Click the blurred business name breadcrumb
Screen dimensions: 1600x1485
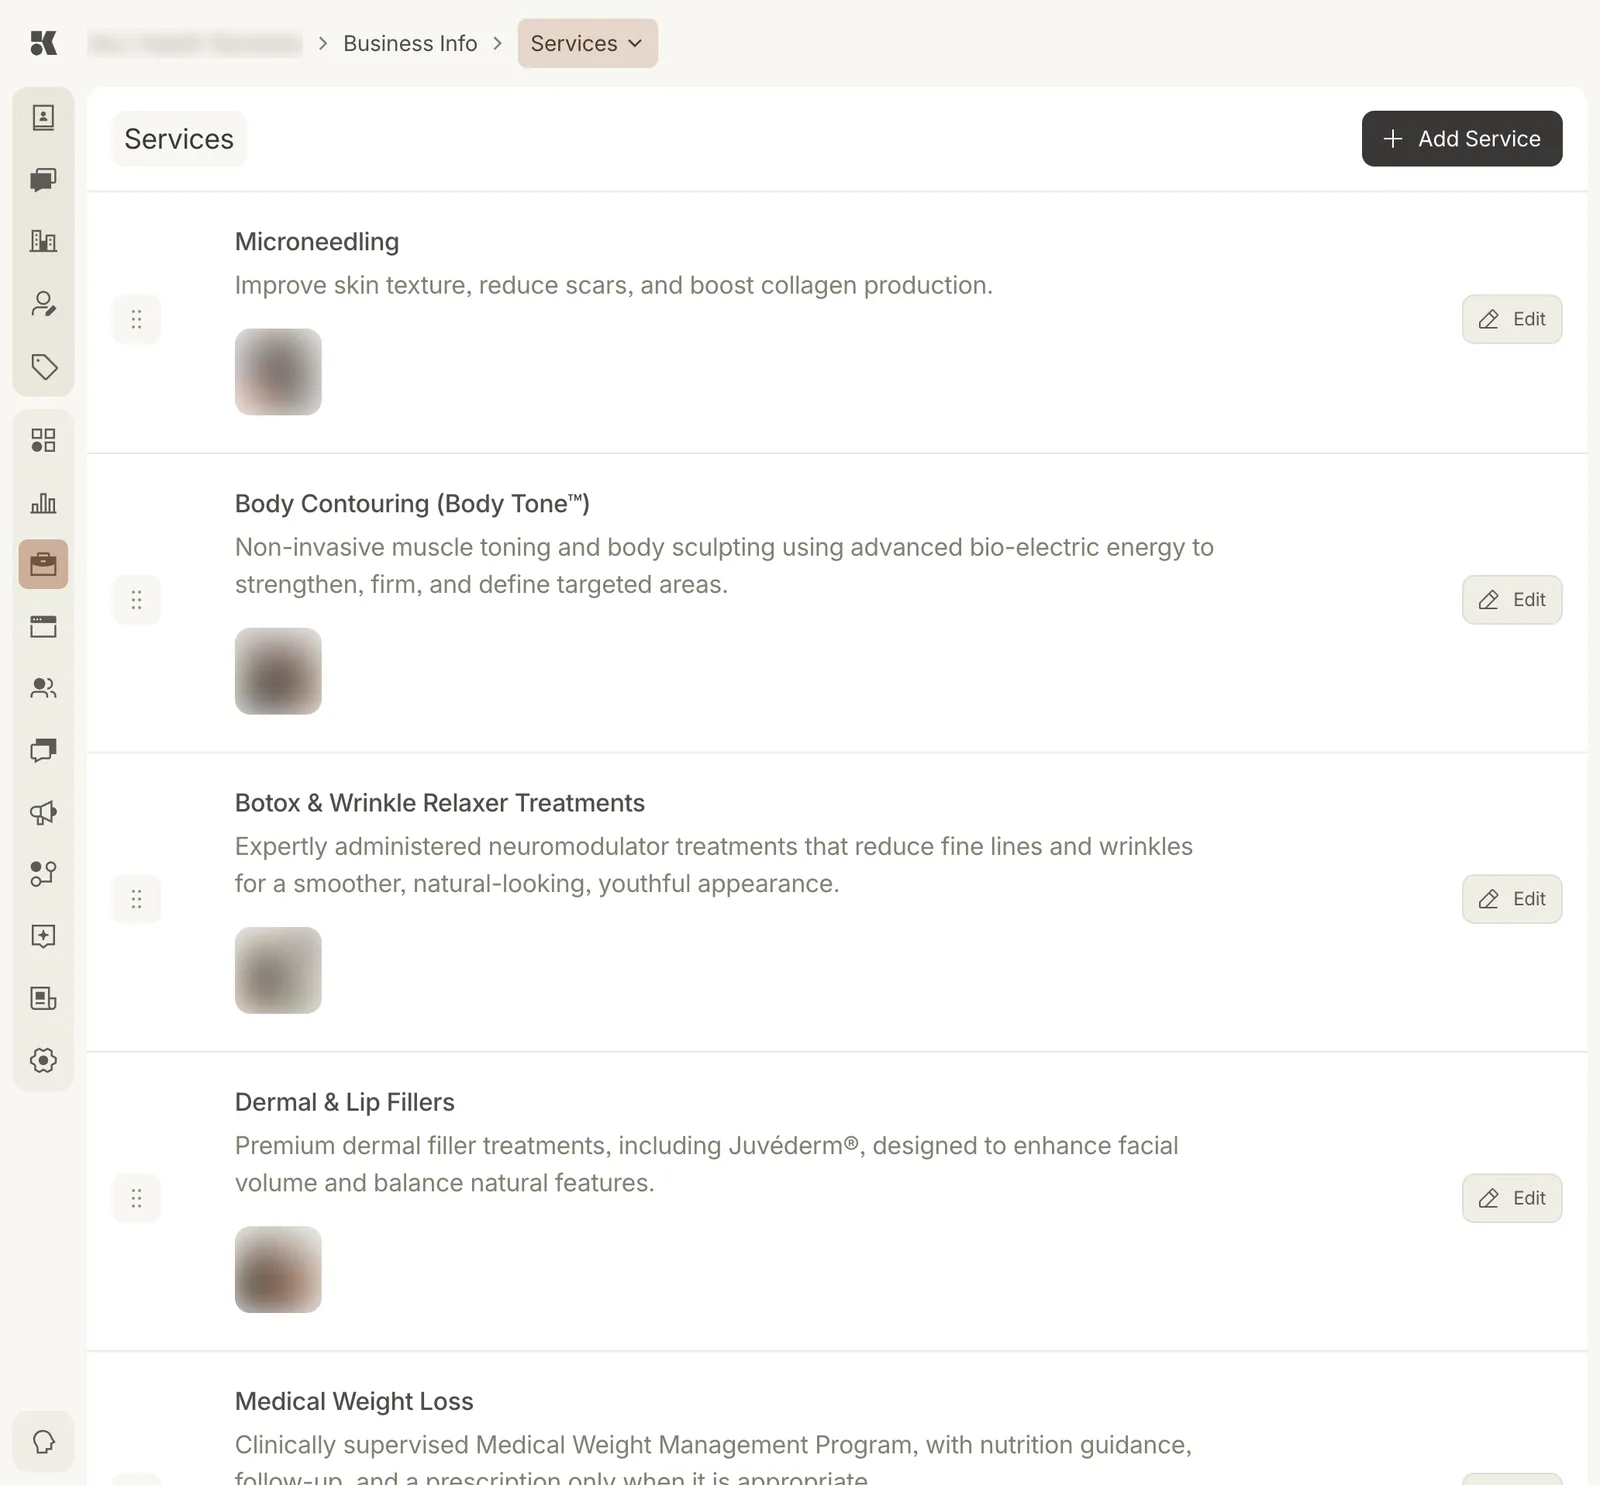click(195, 43)
